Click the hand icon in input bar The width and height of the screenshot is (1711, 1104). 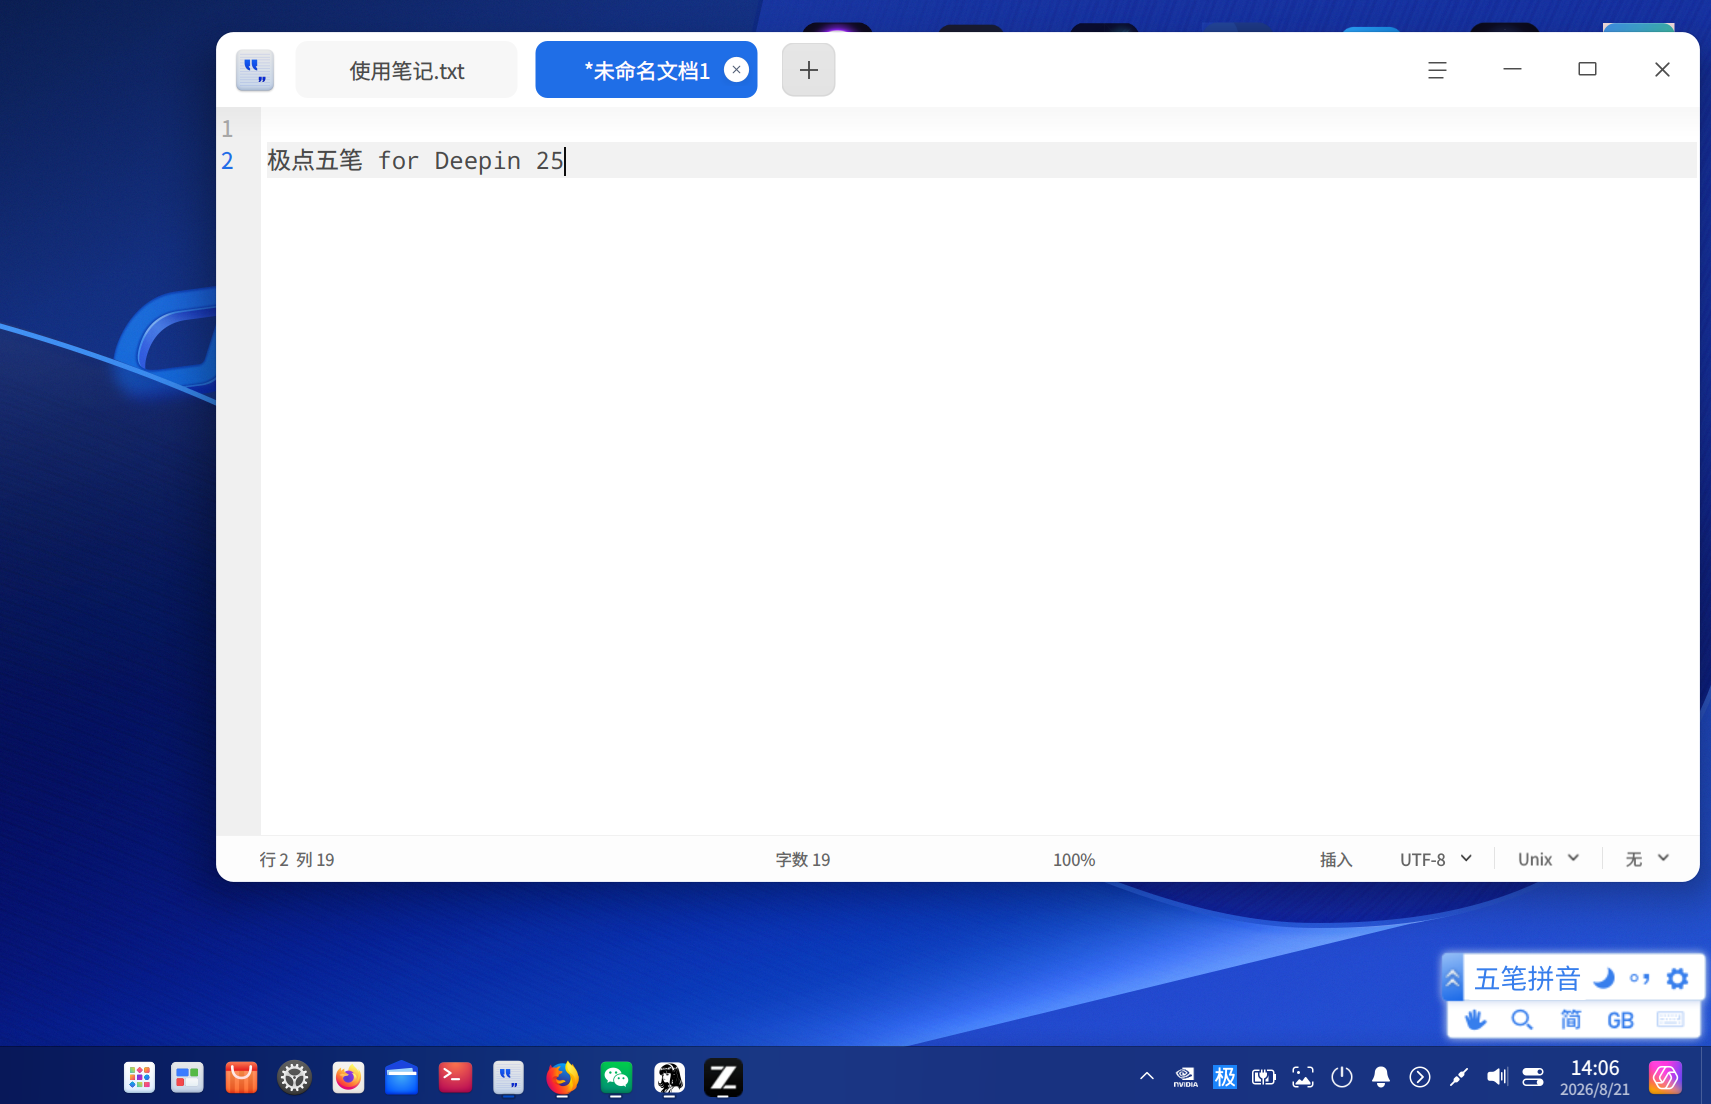tap(1475, 1019)
